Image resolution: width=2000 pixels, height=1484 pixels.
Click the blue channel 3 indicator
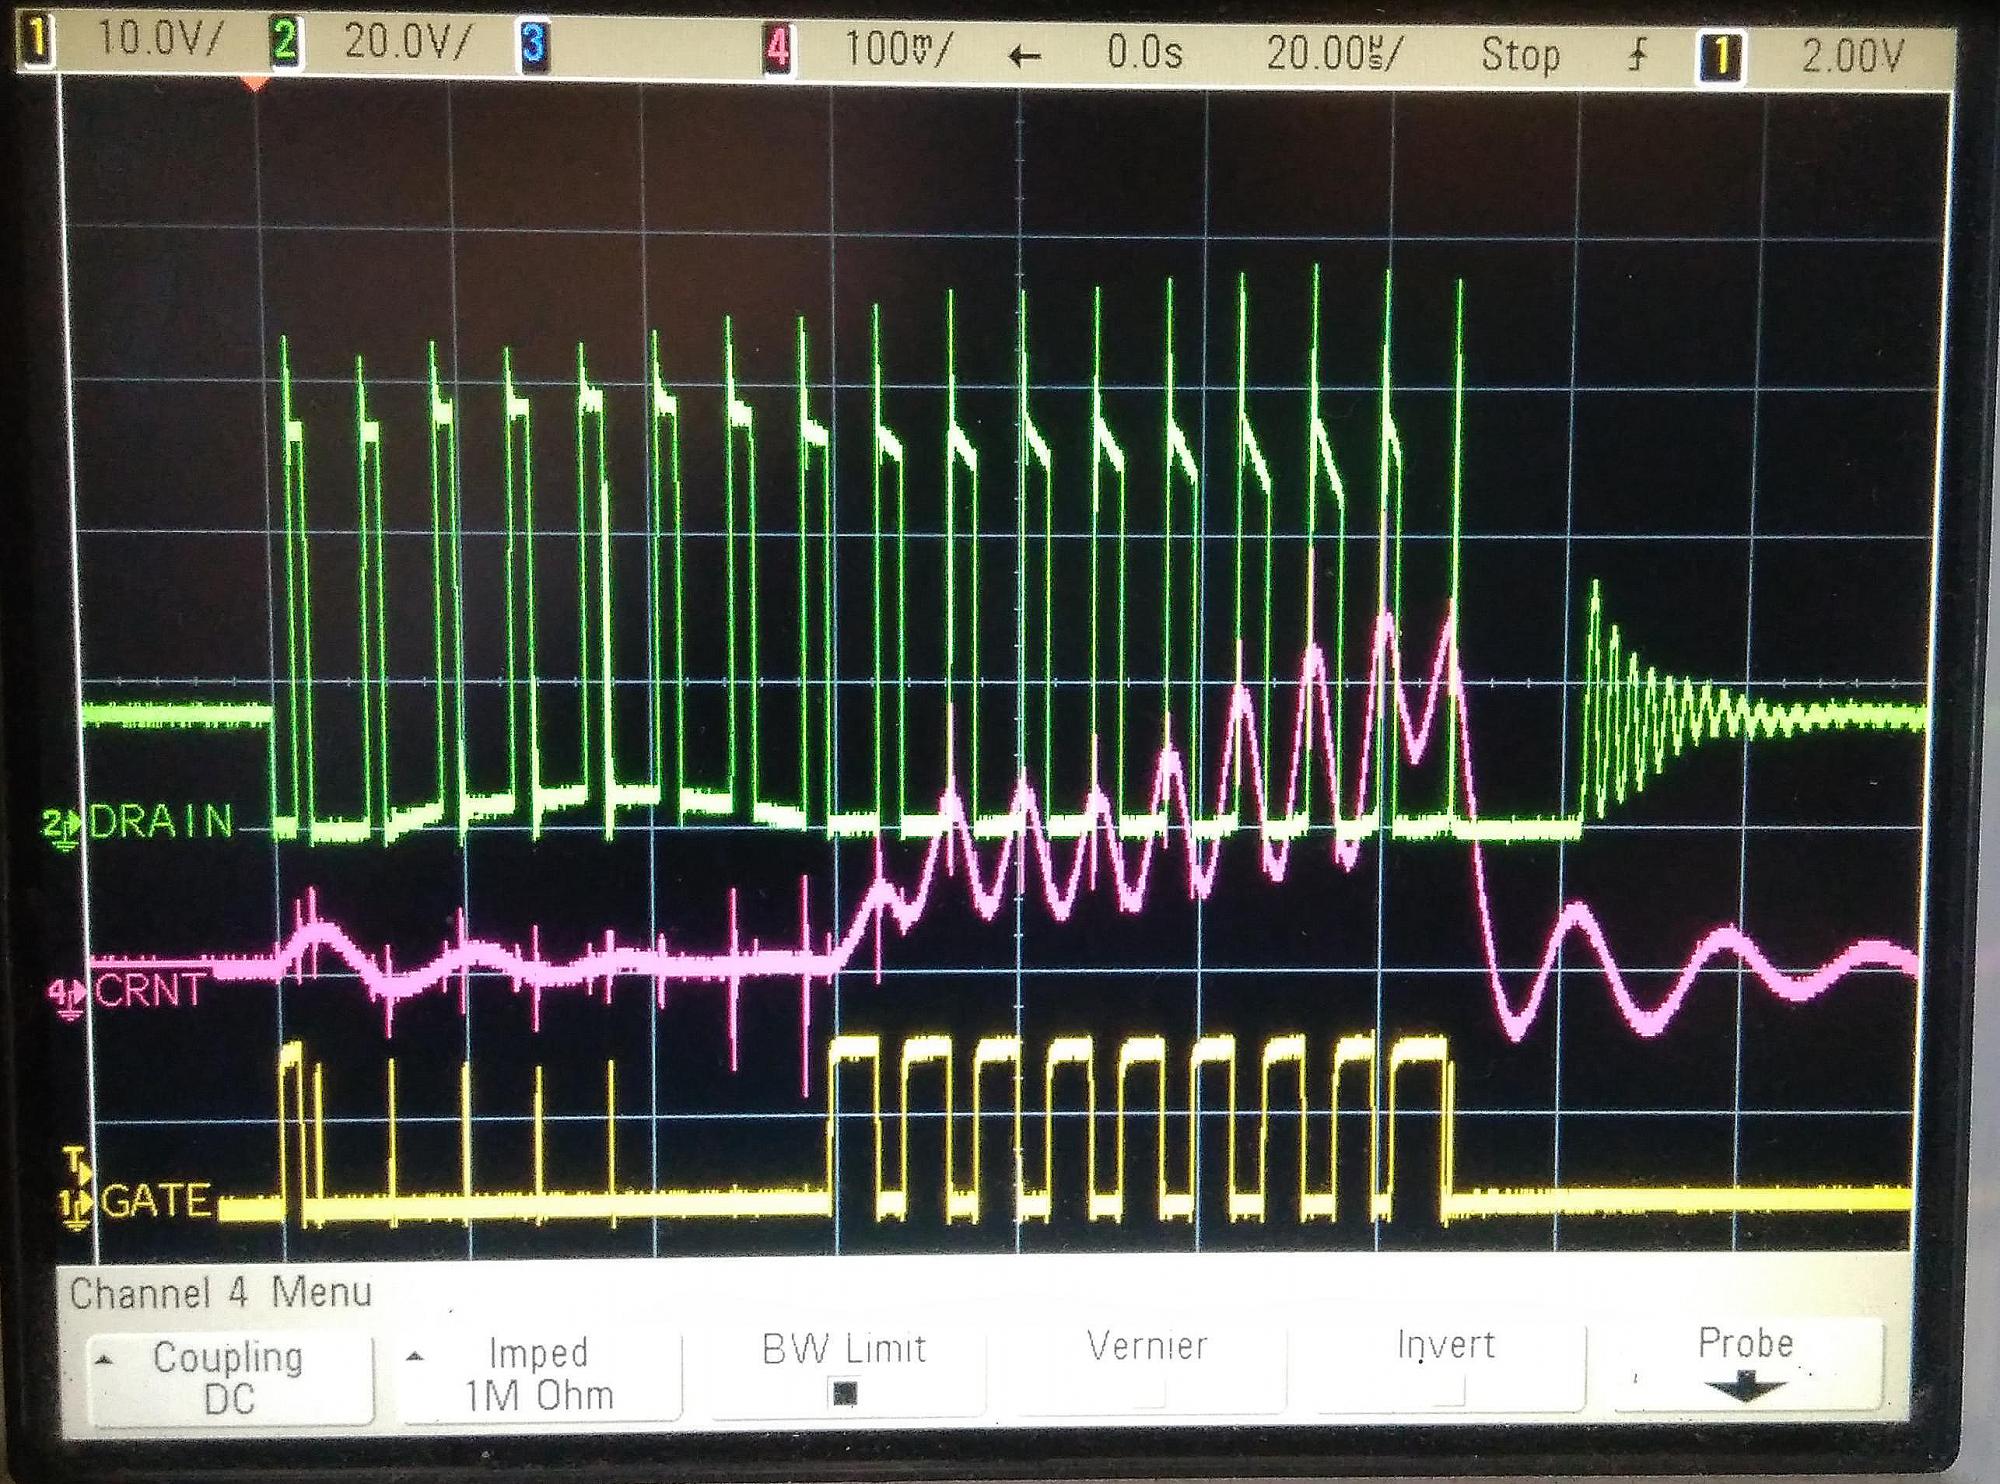533,45
